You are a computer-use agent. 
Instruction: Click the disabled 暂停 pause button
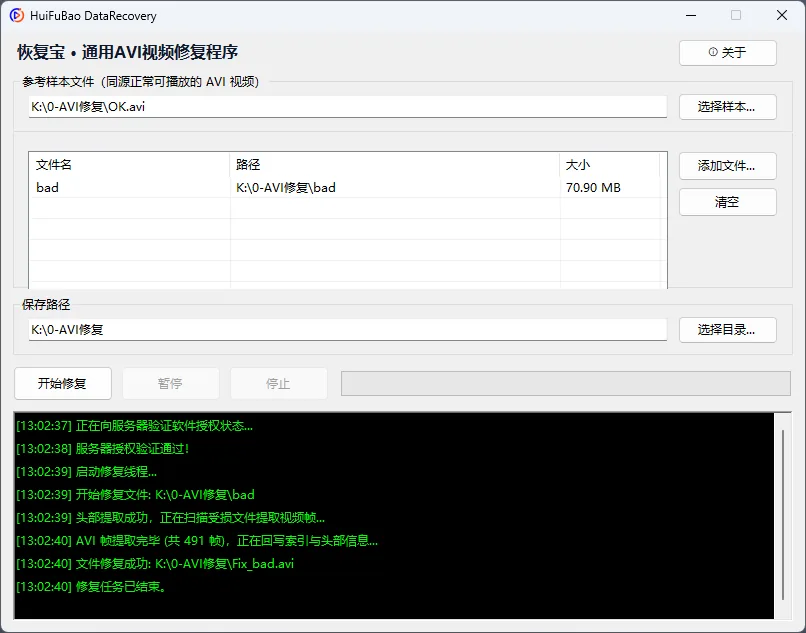171,383
